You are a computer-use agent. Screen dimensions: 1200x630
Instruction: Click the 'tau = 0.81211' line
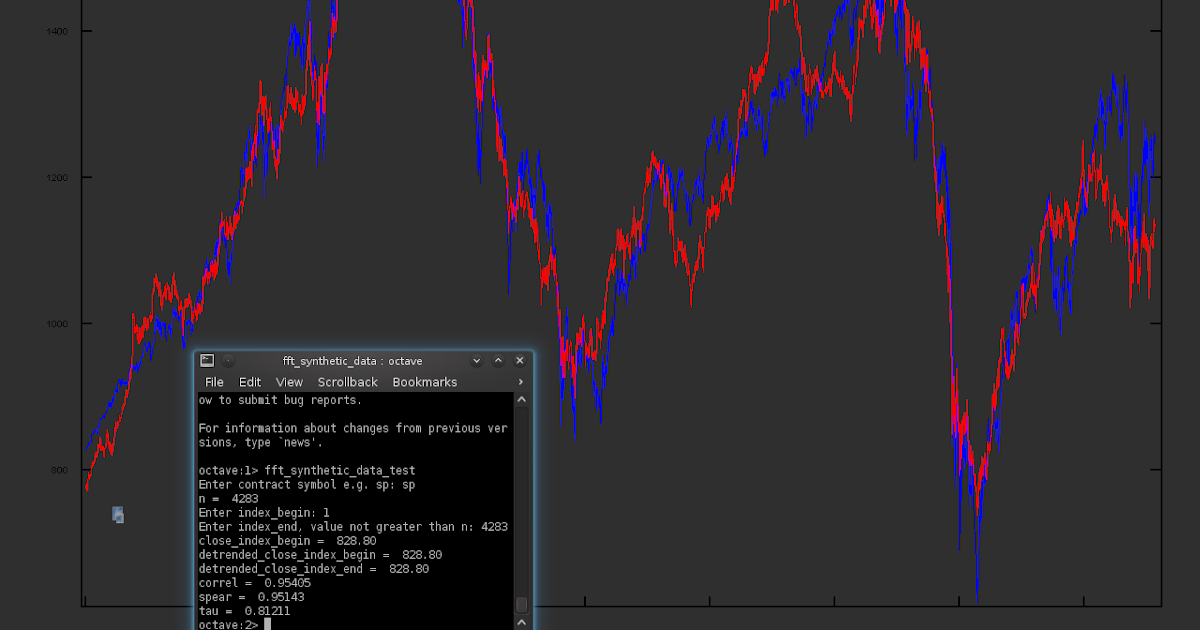click(x=244, y=610)
